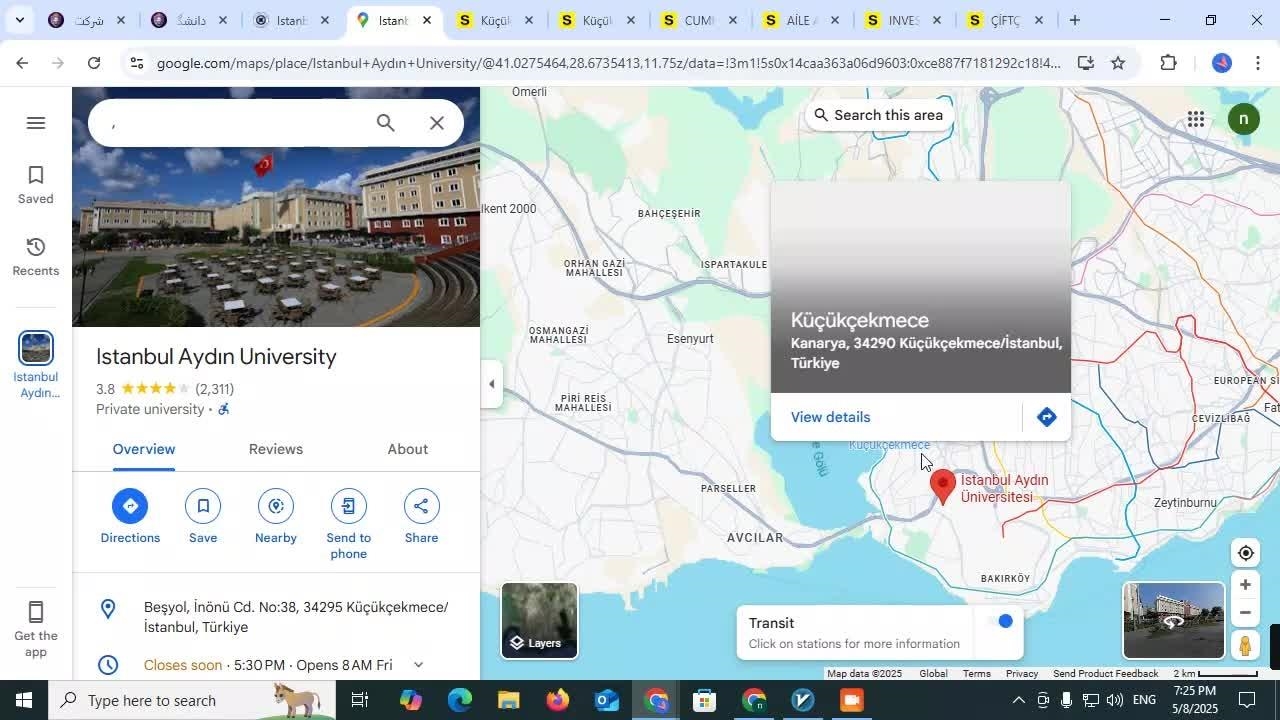The image size is (1280, 720).
Task: Open the Layers map thumbnail
Action: point(539,620)
